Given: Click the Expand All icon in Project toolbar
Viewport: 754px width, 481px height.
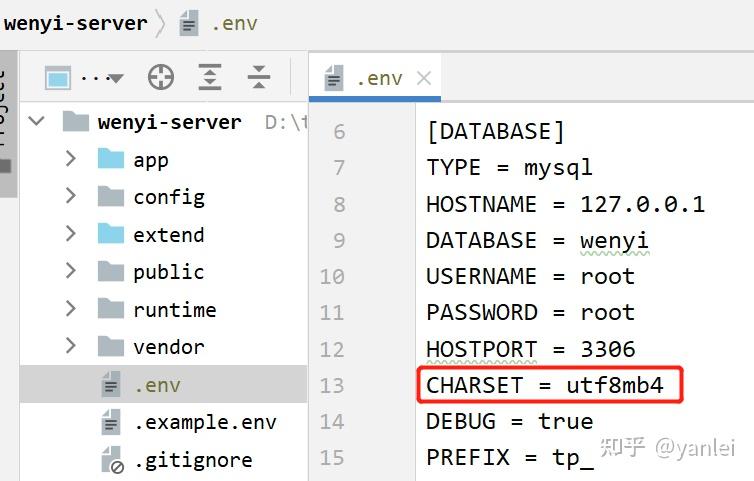Looking at the screenshot, I should coord(210,77).
